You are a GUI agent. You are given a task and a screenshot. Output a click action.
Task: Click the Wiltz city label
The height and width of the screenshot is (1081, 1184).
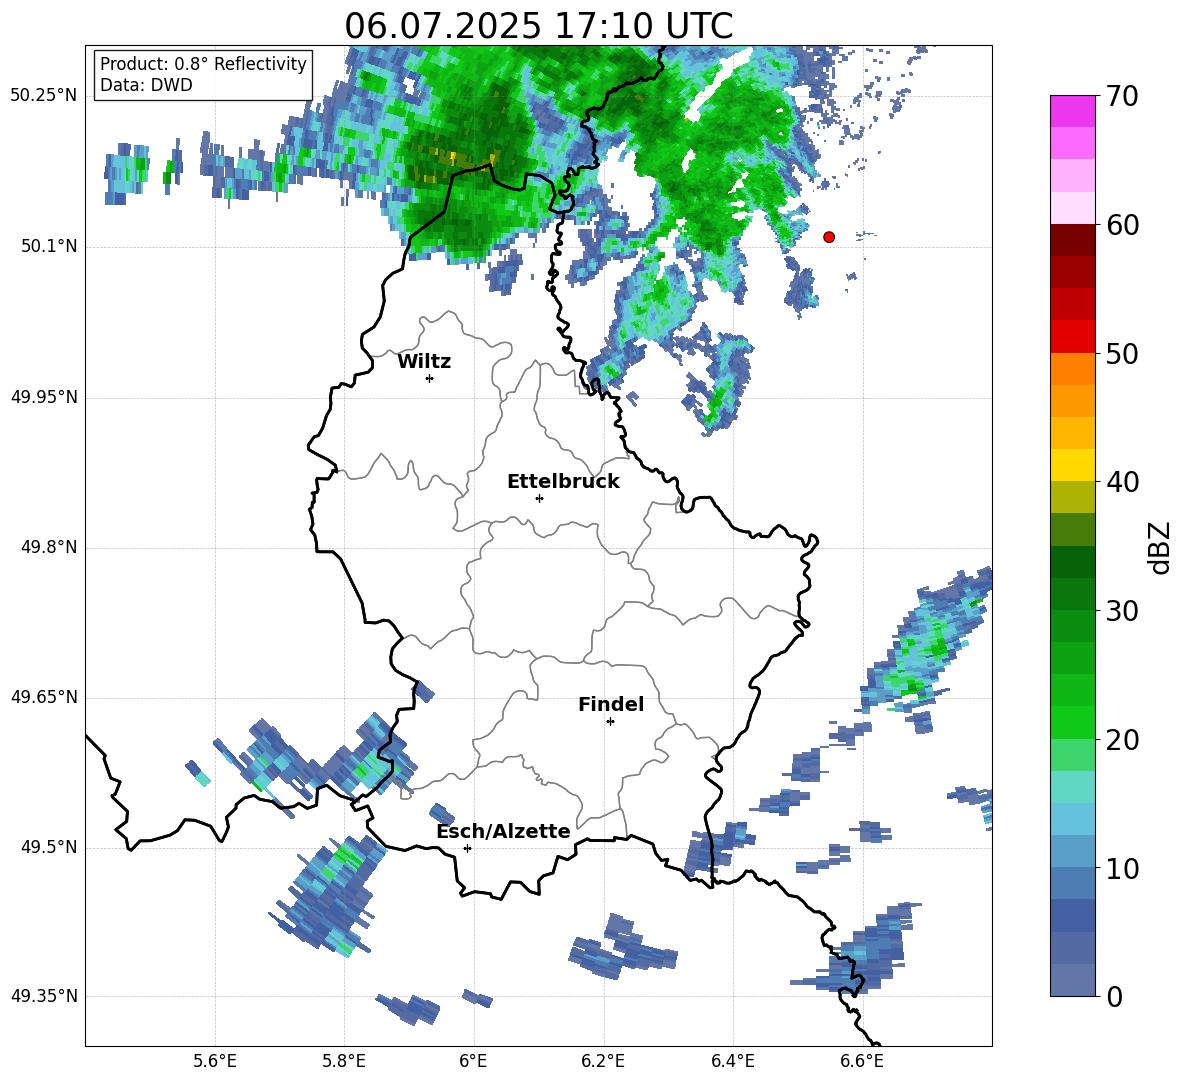(424, 362)
